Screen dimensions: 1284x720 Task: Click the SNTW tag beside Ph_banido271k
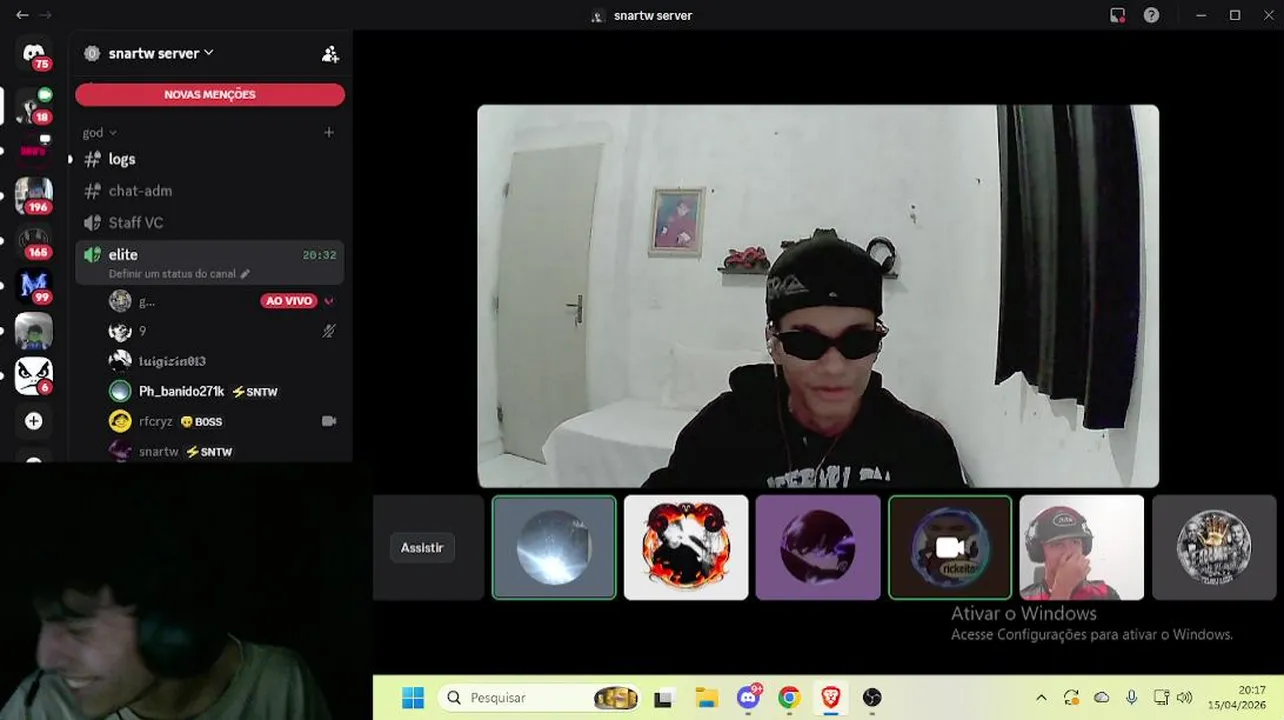(x=255, y=392)
